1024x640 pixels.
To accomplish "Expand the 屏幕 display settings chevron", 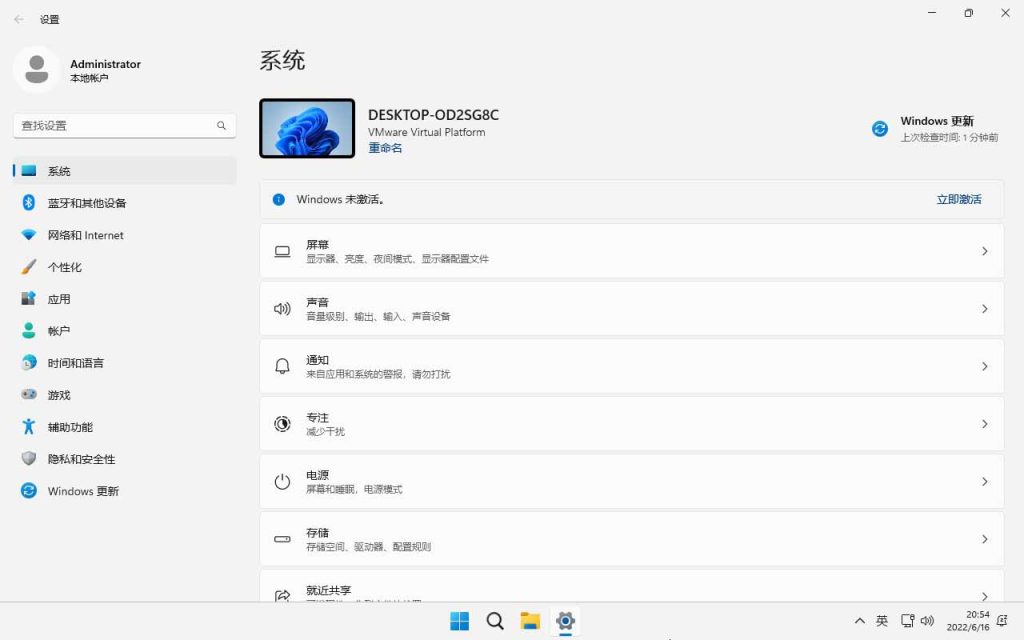I will click(984, 251).
